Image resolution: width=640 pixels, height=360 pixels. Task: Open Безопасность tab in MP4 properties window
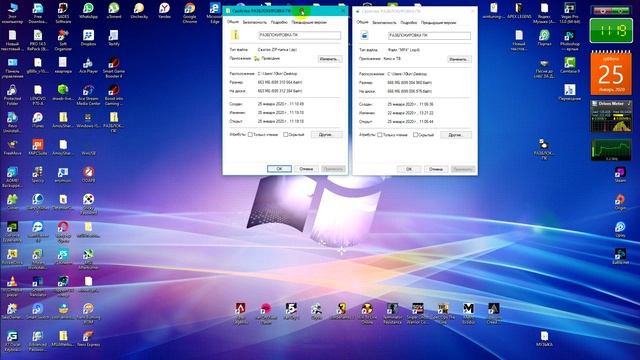(384, 23)
